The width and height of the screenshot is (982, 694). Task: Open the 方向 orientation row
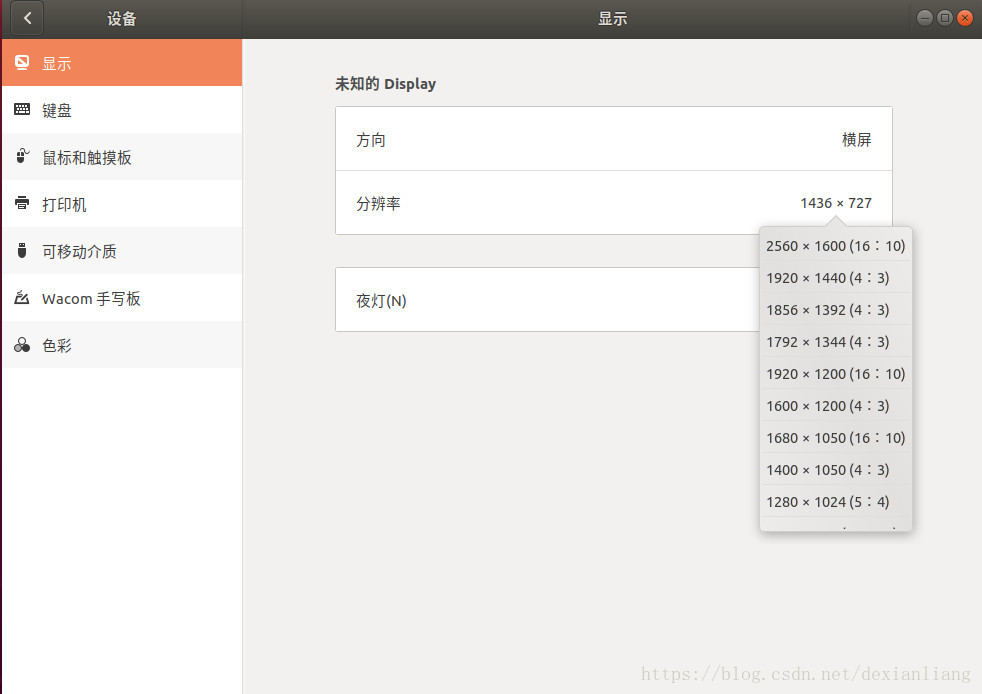click(614, 139)
